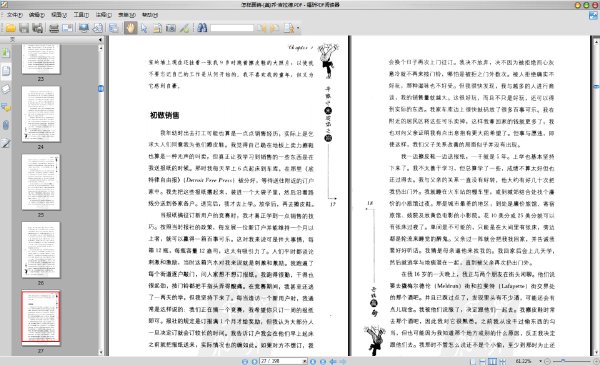Switch to facing pages layout

tap(492, 361)
